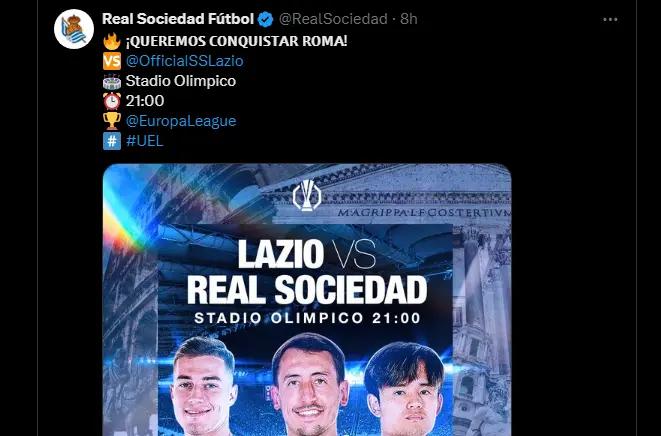661x436 pixels.
Task: Open the @OfficialSSLazio mention
Action: click(x=185, y=61)
